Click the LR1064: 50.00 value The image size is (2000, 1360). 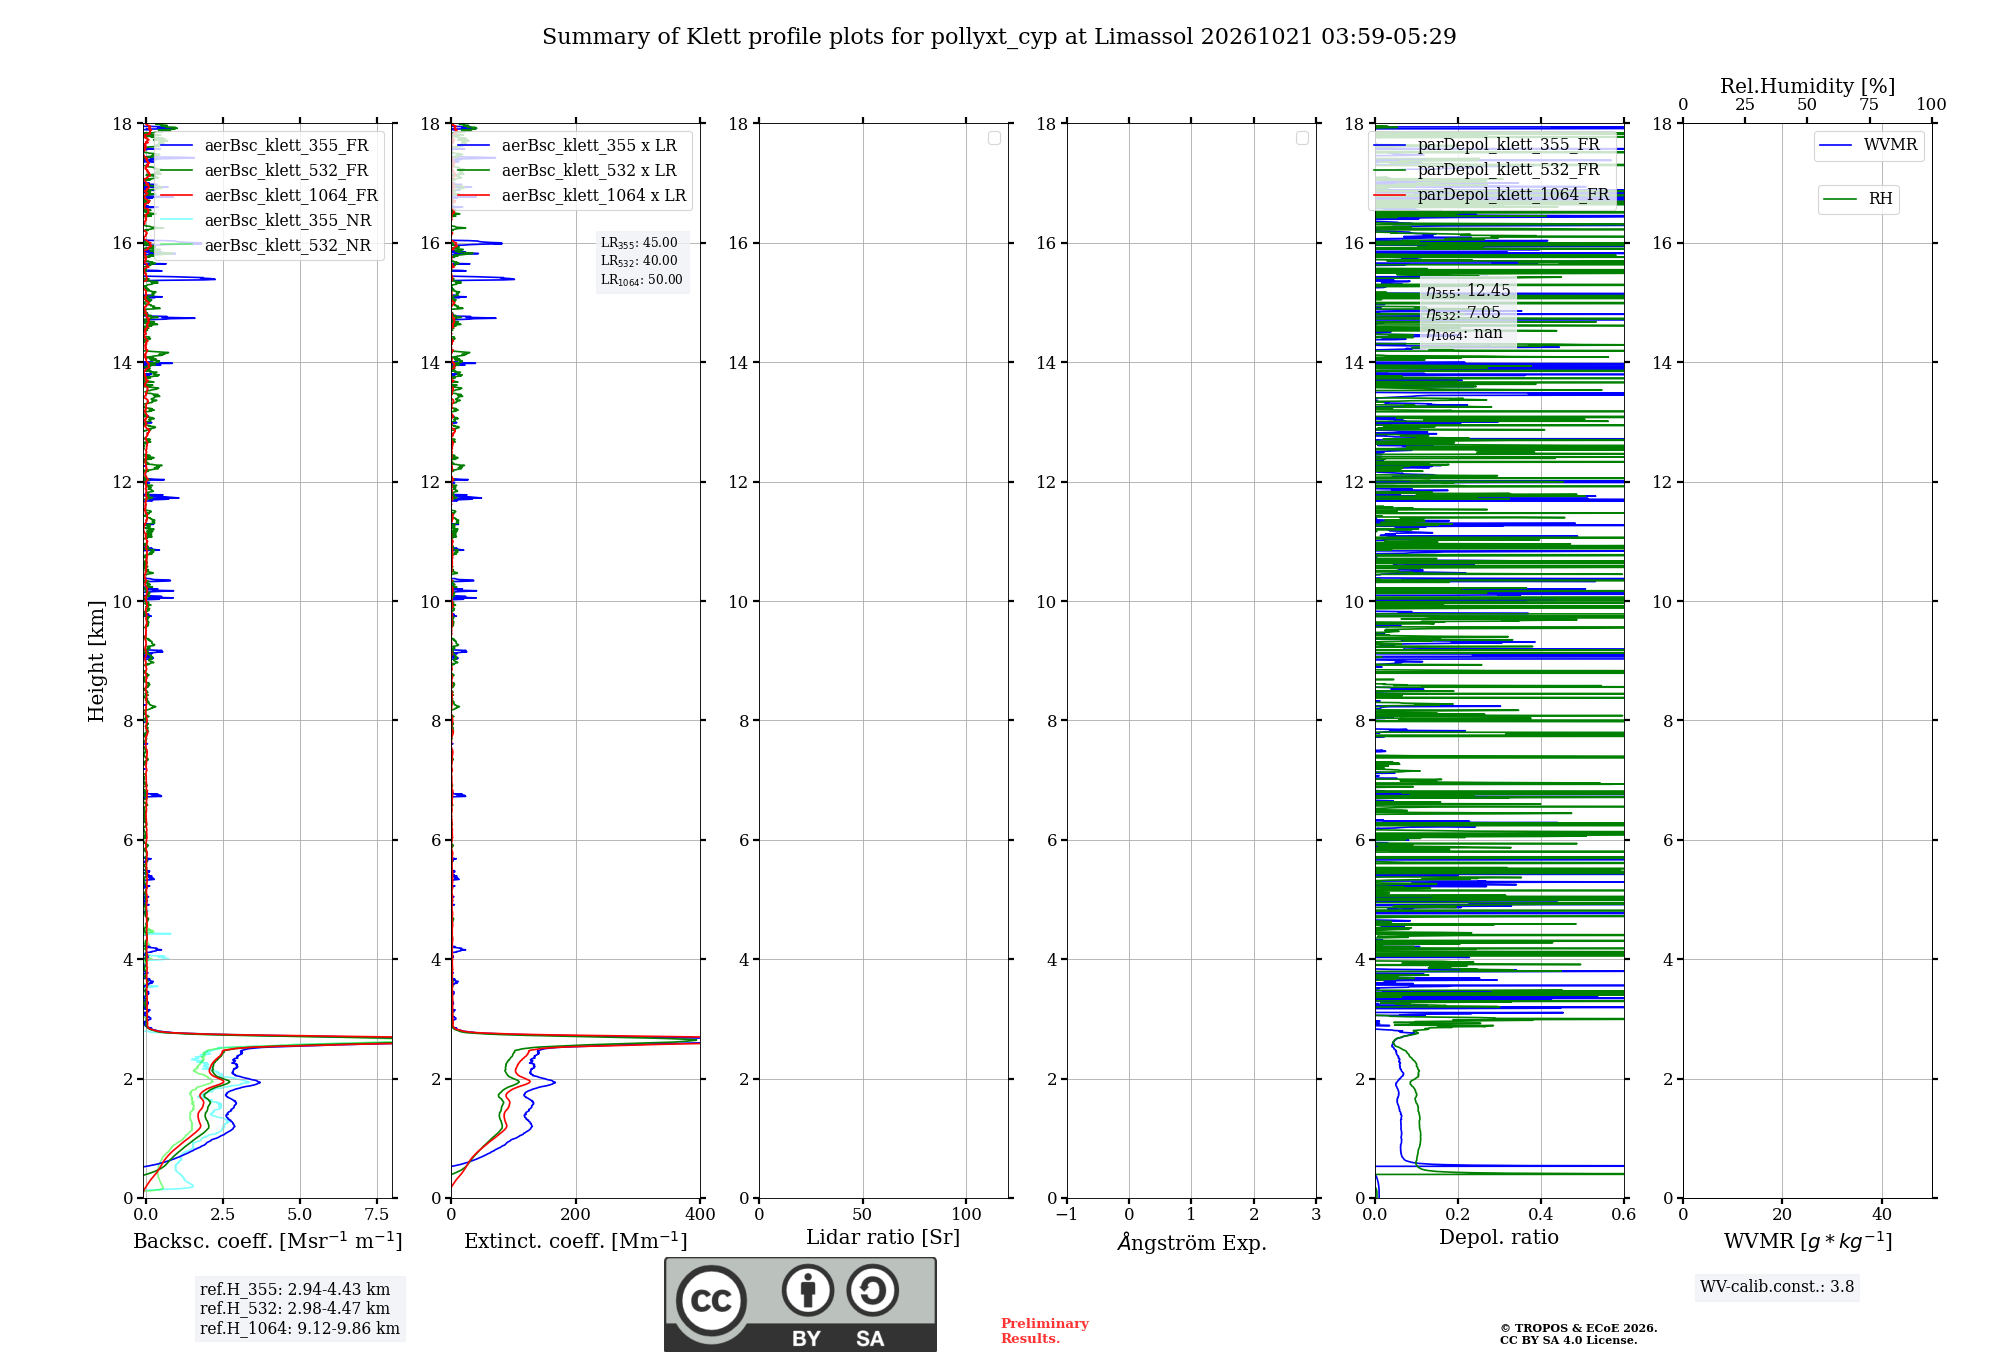(642, 280)
